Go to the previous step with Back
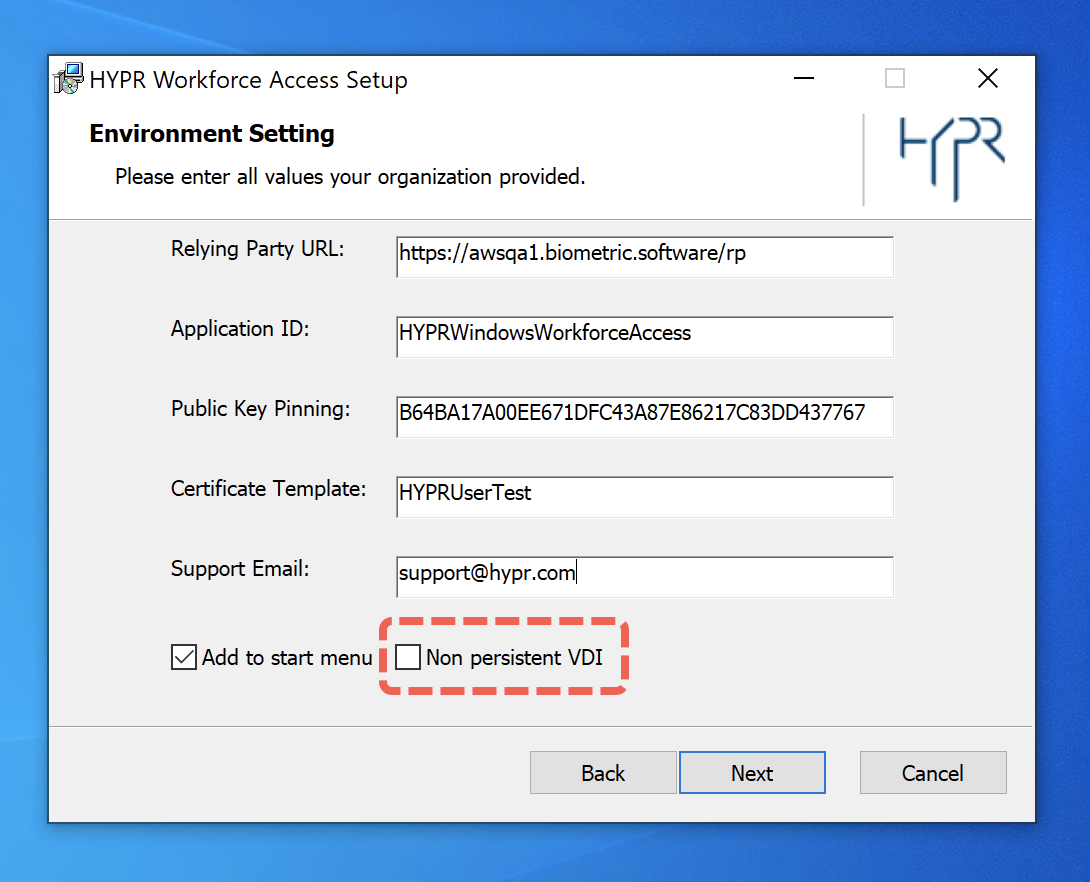 point(603,772)
